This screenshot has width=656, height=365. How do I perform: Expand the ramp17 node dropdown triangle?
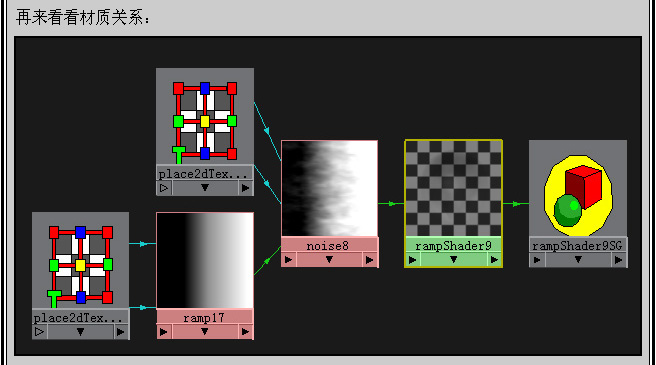(x=205, y=332)
